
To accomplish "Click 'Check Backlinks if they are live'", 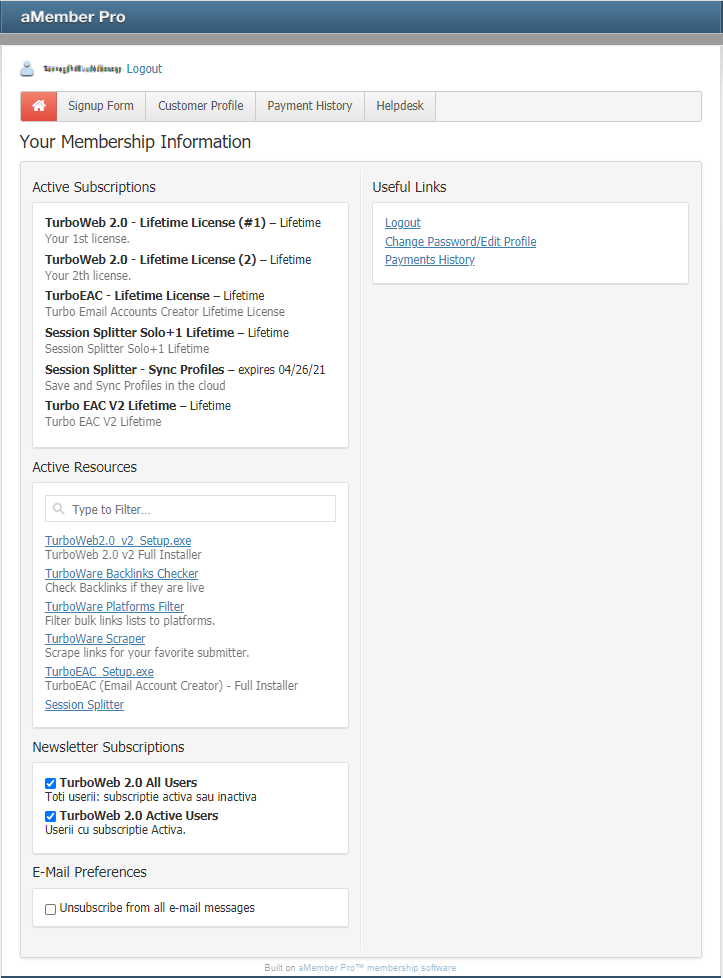I will point(125,588).
